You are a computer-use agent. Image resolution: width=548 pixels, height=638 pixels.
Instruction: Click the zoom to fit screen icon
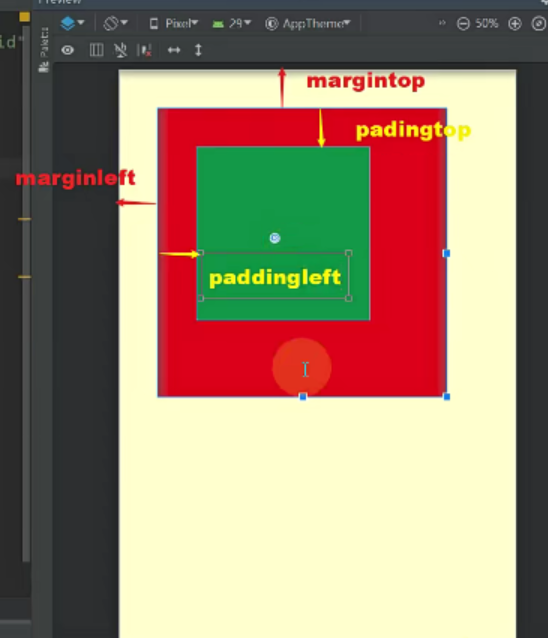pyautogui.click(x=539, y=24)
